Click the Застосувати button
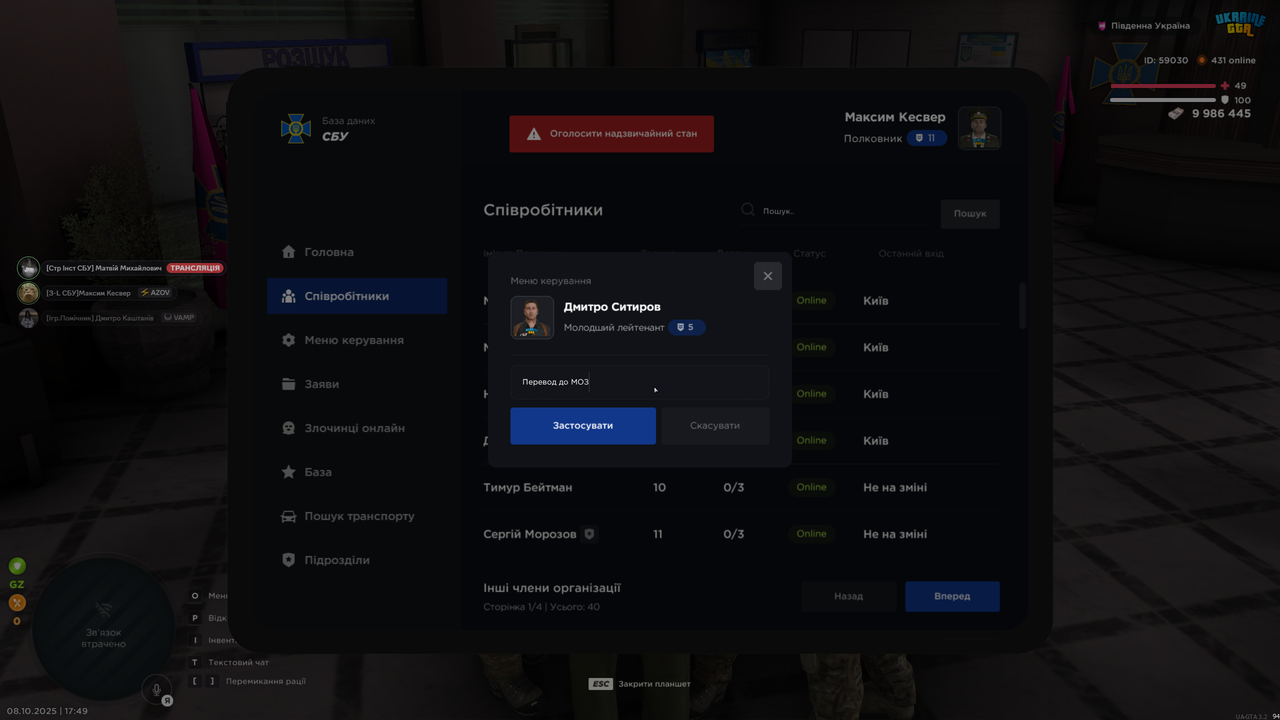This screenshot has height=720, width=1280. pyautogui.click(x=583, y=426)
